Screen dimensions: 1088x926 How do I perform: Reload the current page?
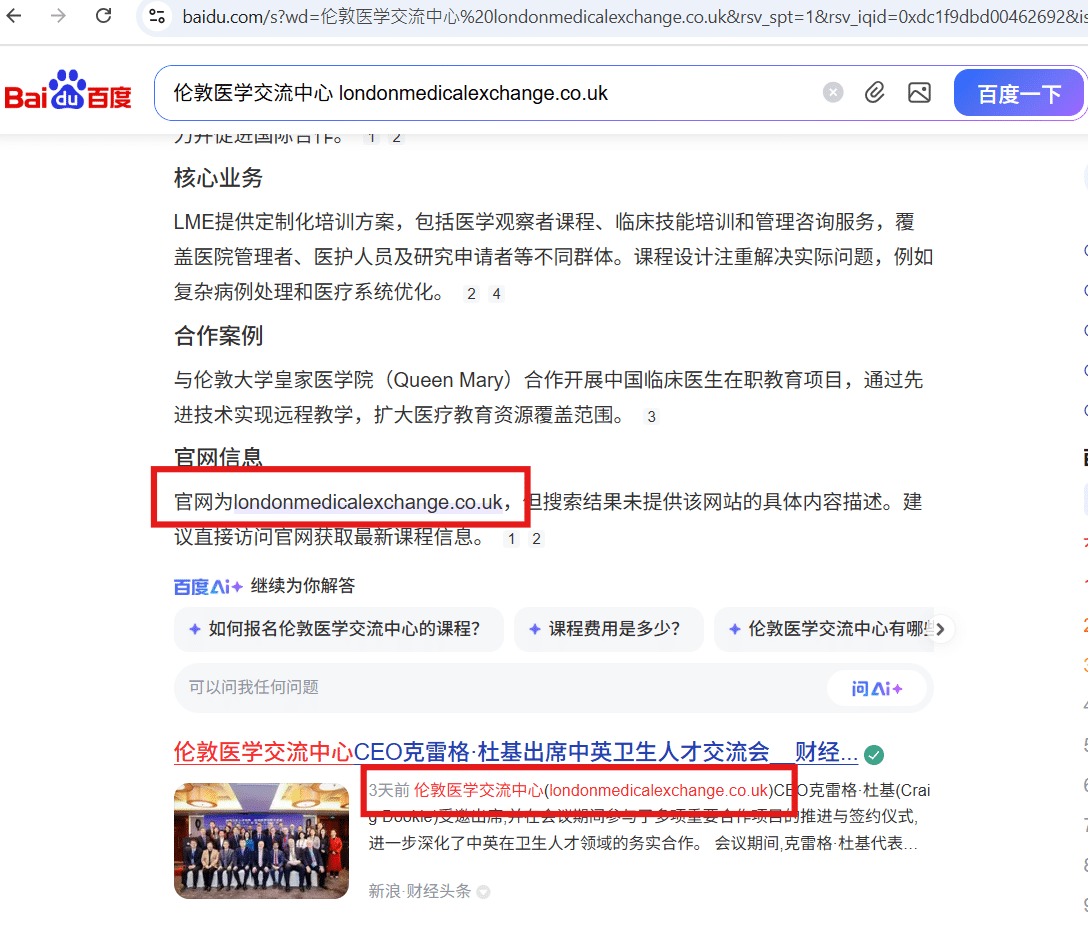tap(103, 15)
